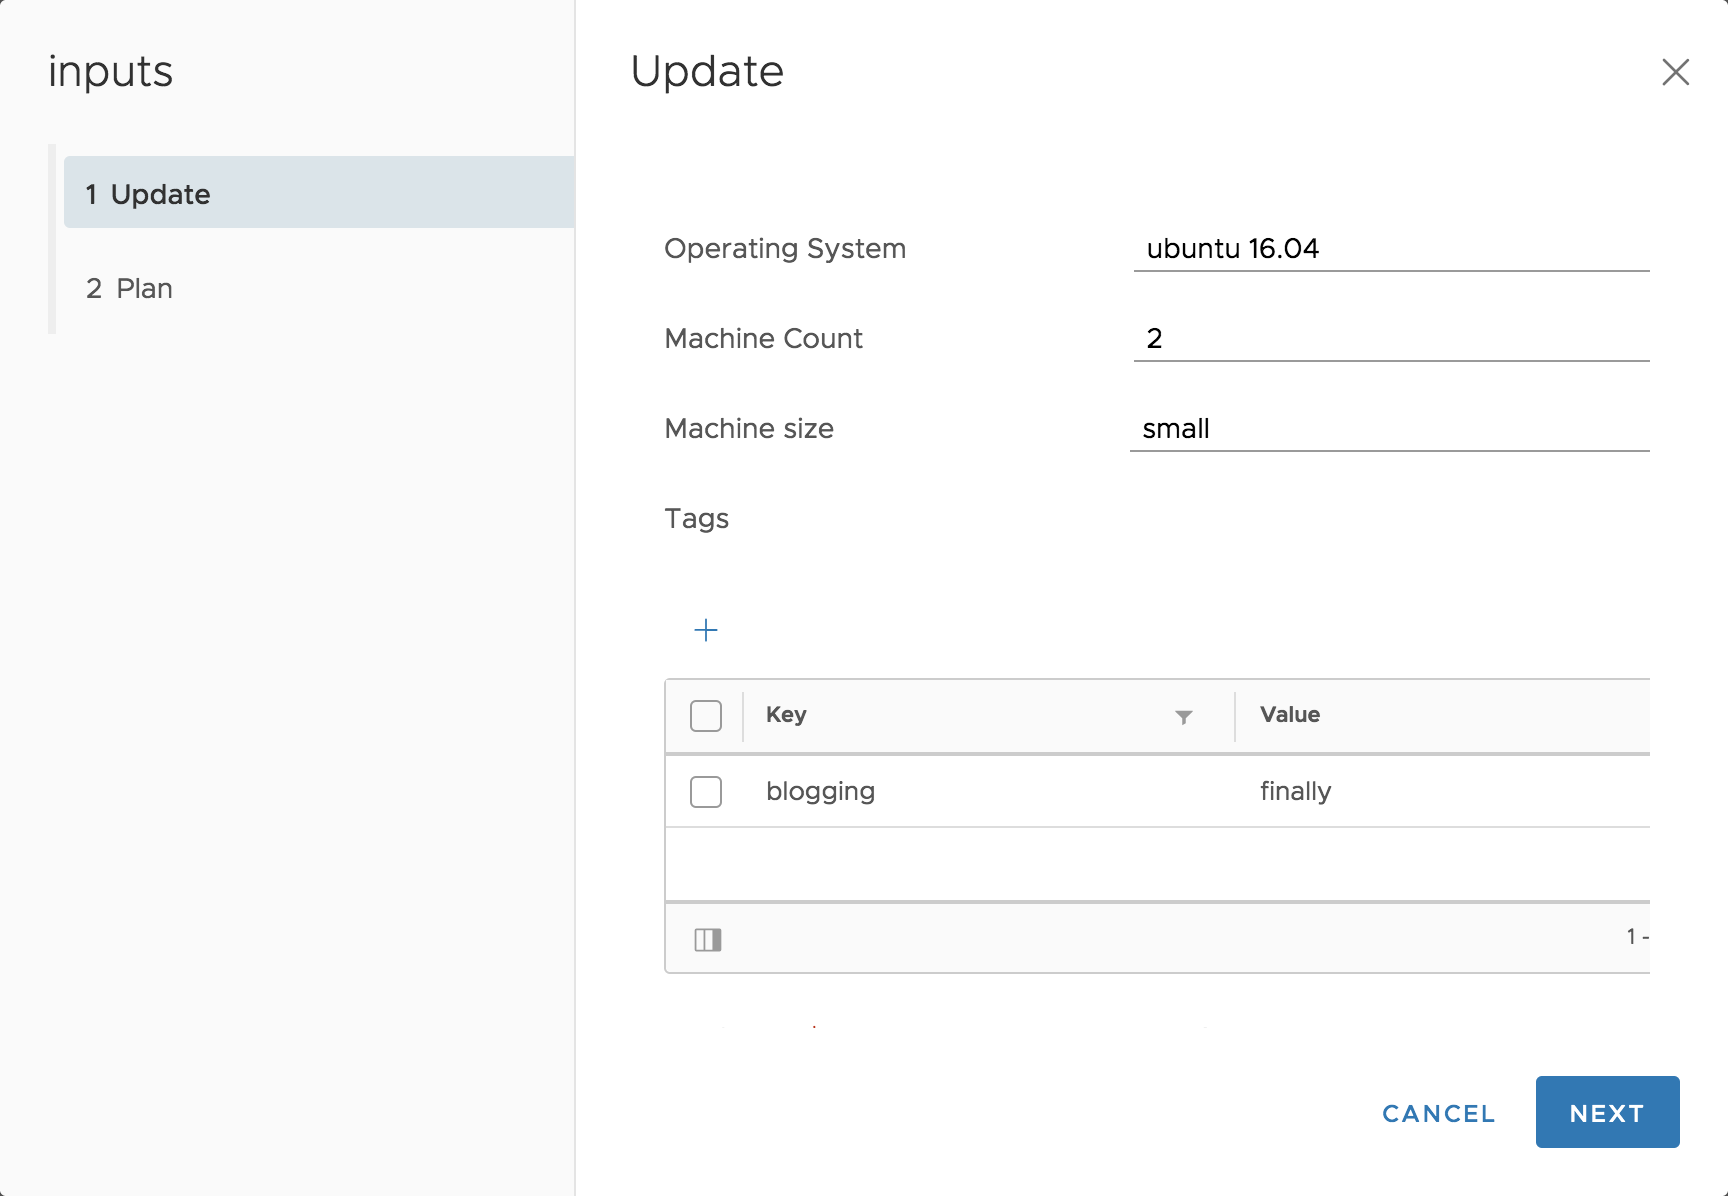Image resolution: width=1728 pixels, height=1196 pixels.
Task: Click the Machine Count field containing 2
Action: pos(1390,339)
